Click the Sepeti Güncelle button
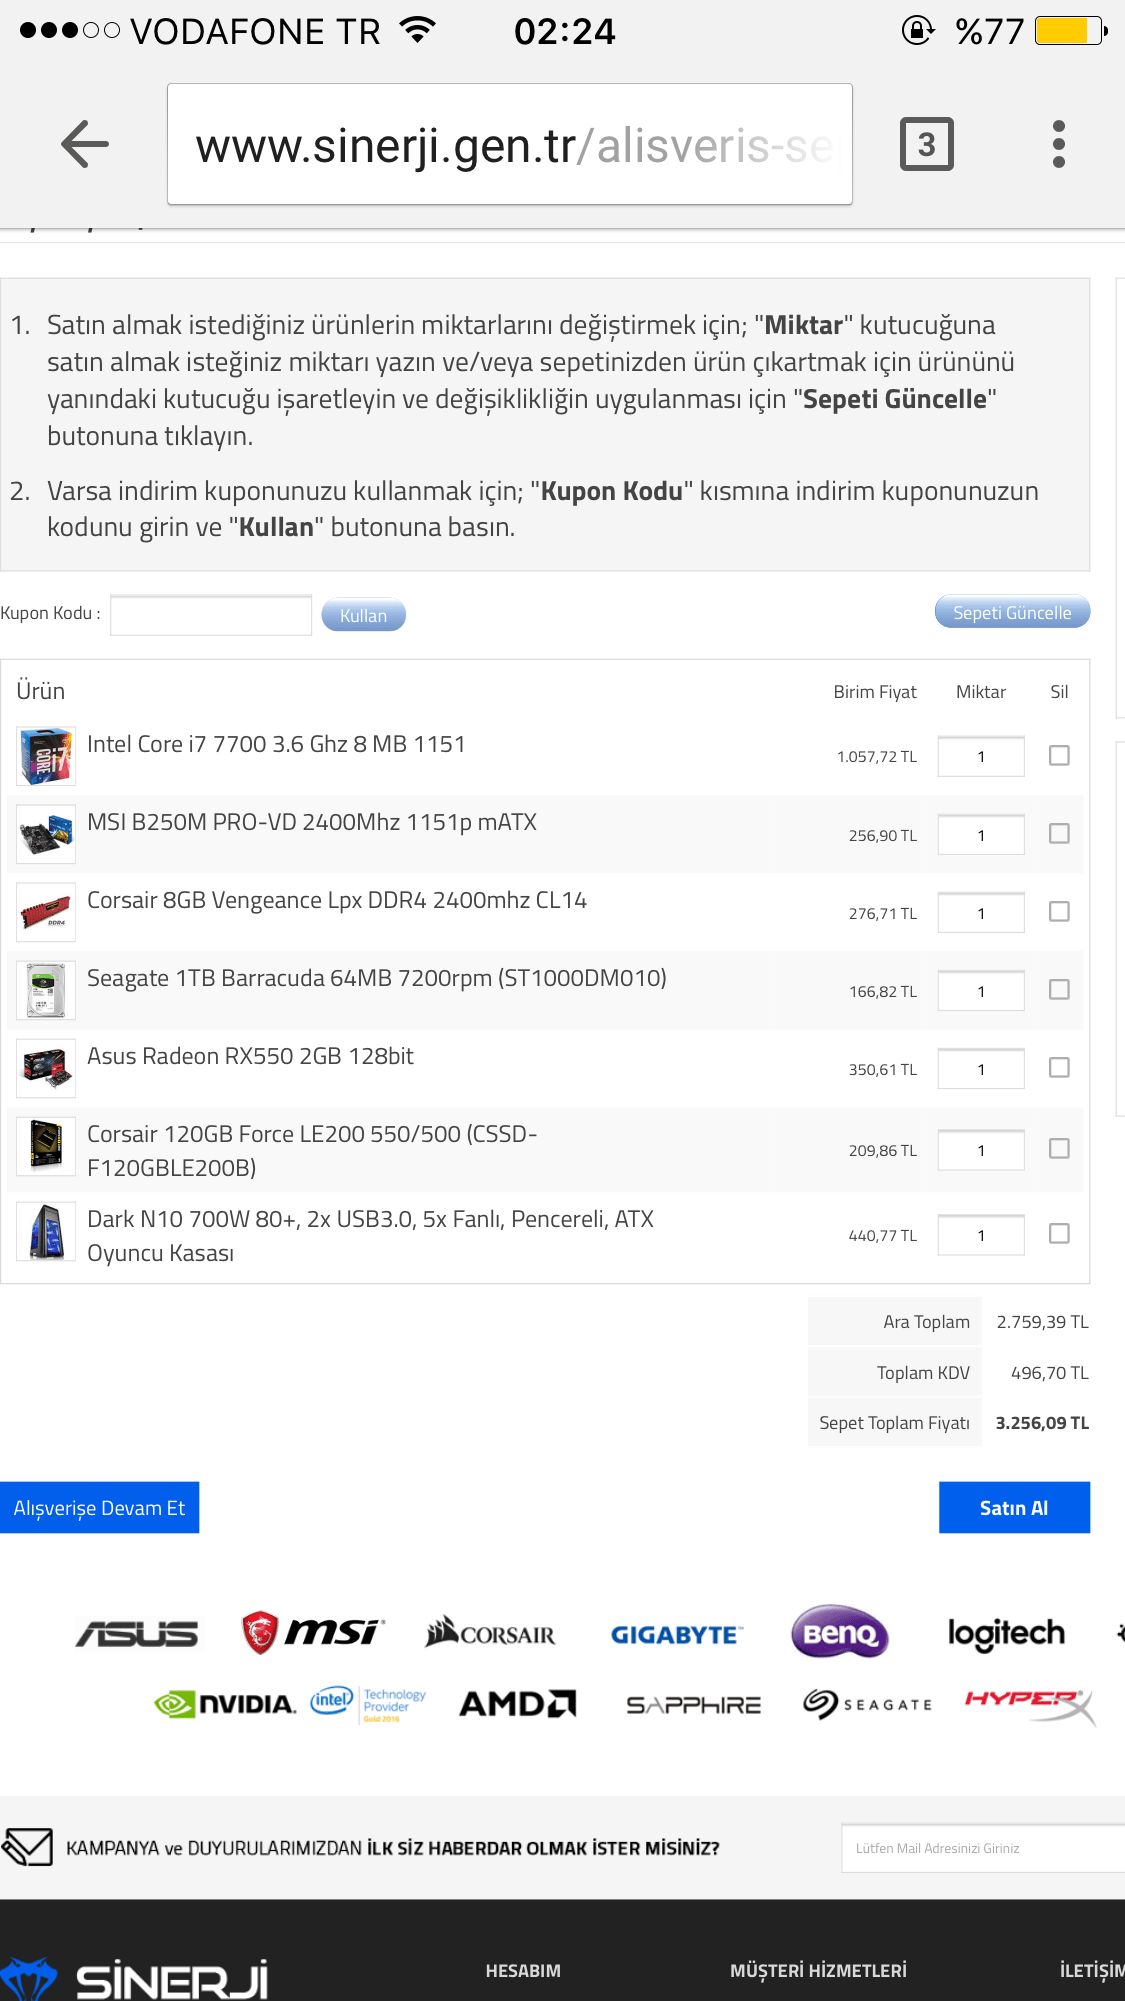 click(x=1011, y=613)
